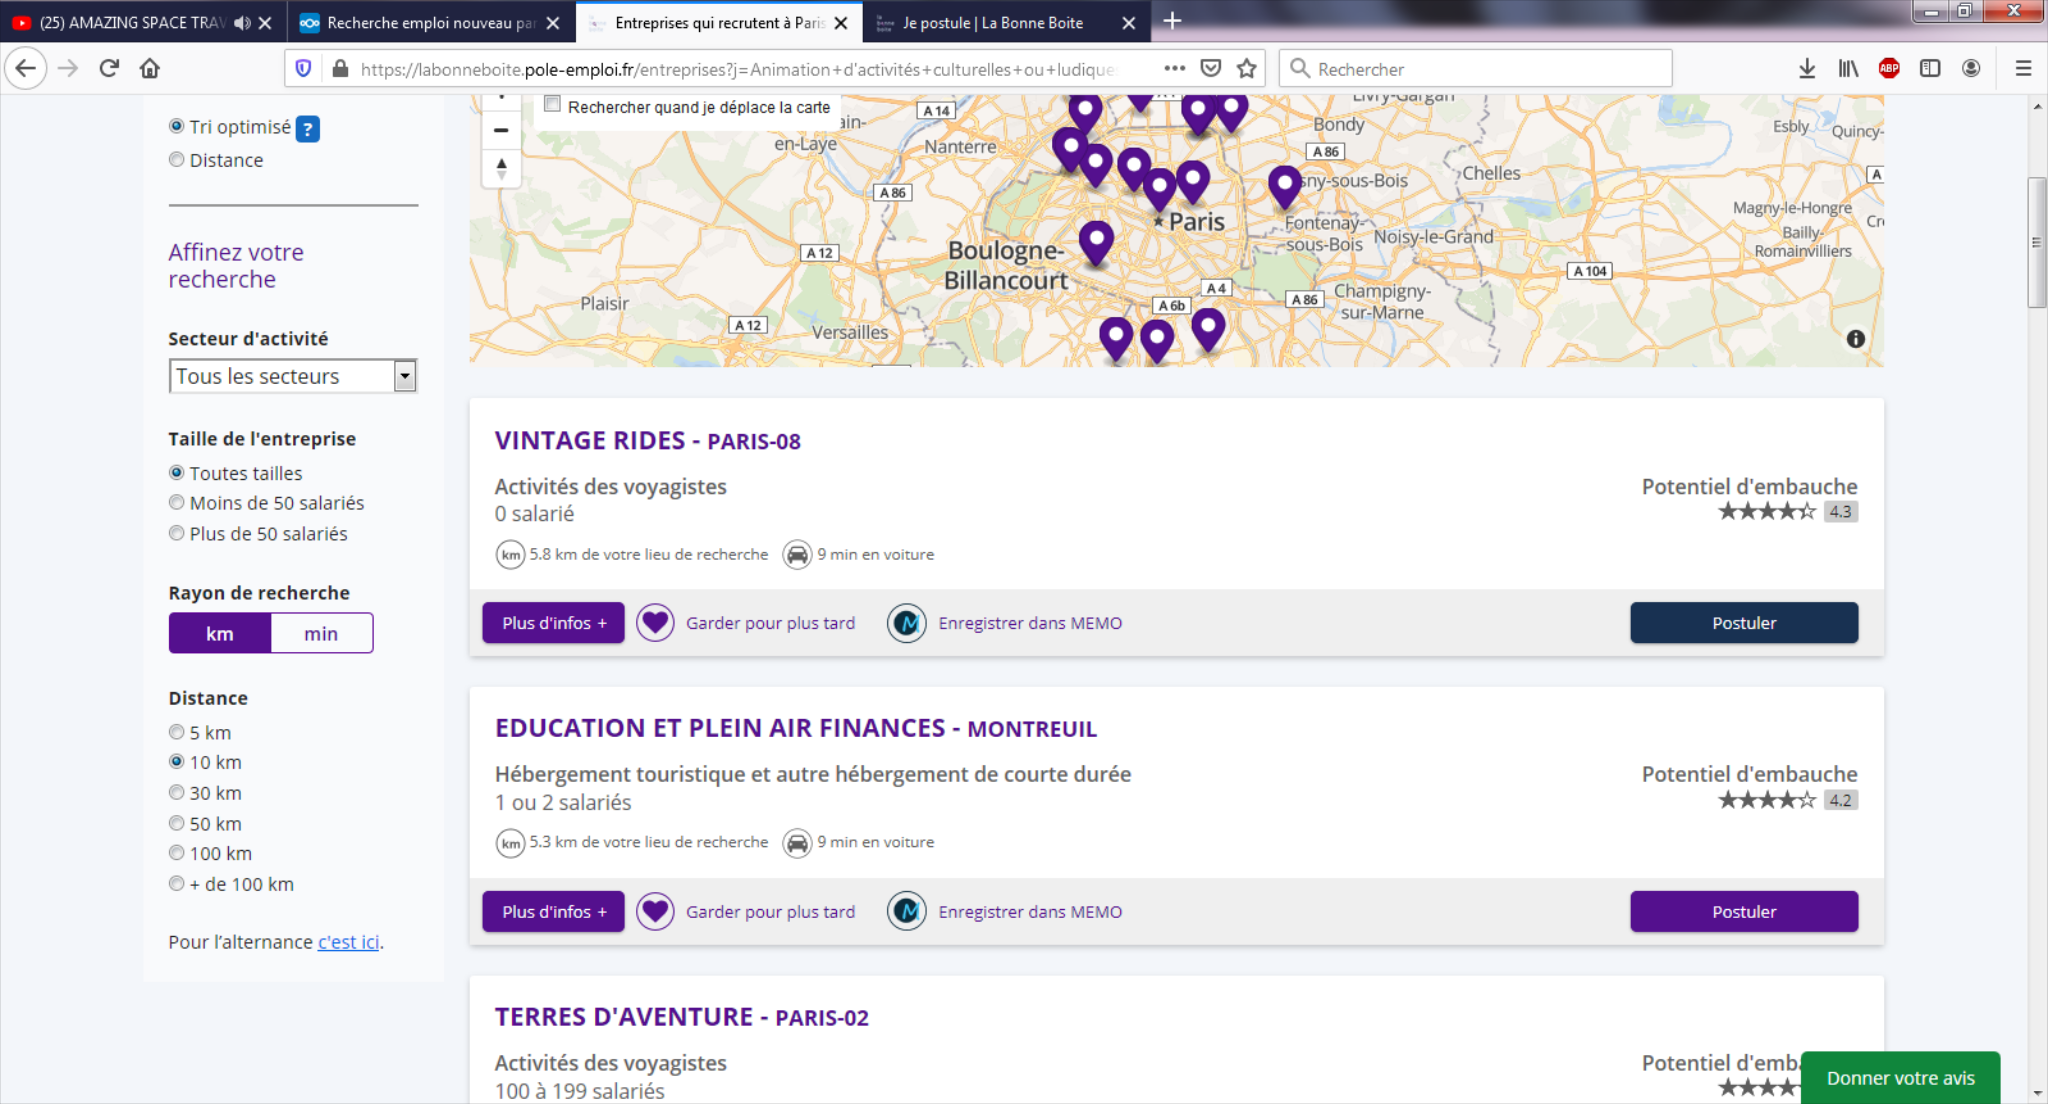This screenshot has height=1104, width=2048.
Task: Click the blue help icon next to Tri optimisé
Action: tap(308, 129)
